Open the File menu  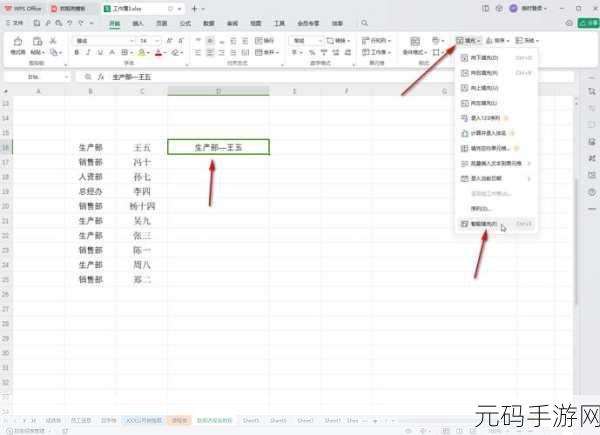coord(15,23)
